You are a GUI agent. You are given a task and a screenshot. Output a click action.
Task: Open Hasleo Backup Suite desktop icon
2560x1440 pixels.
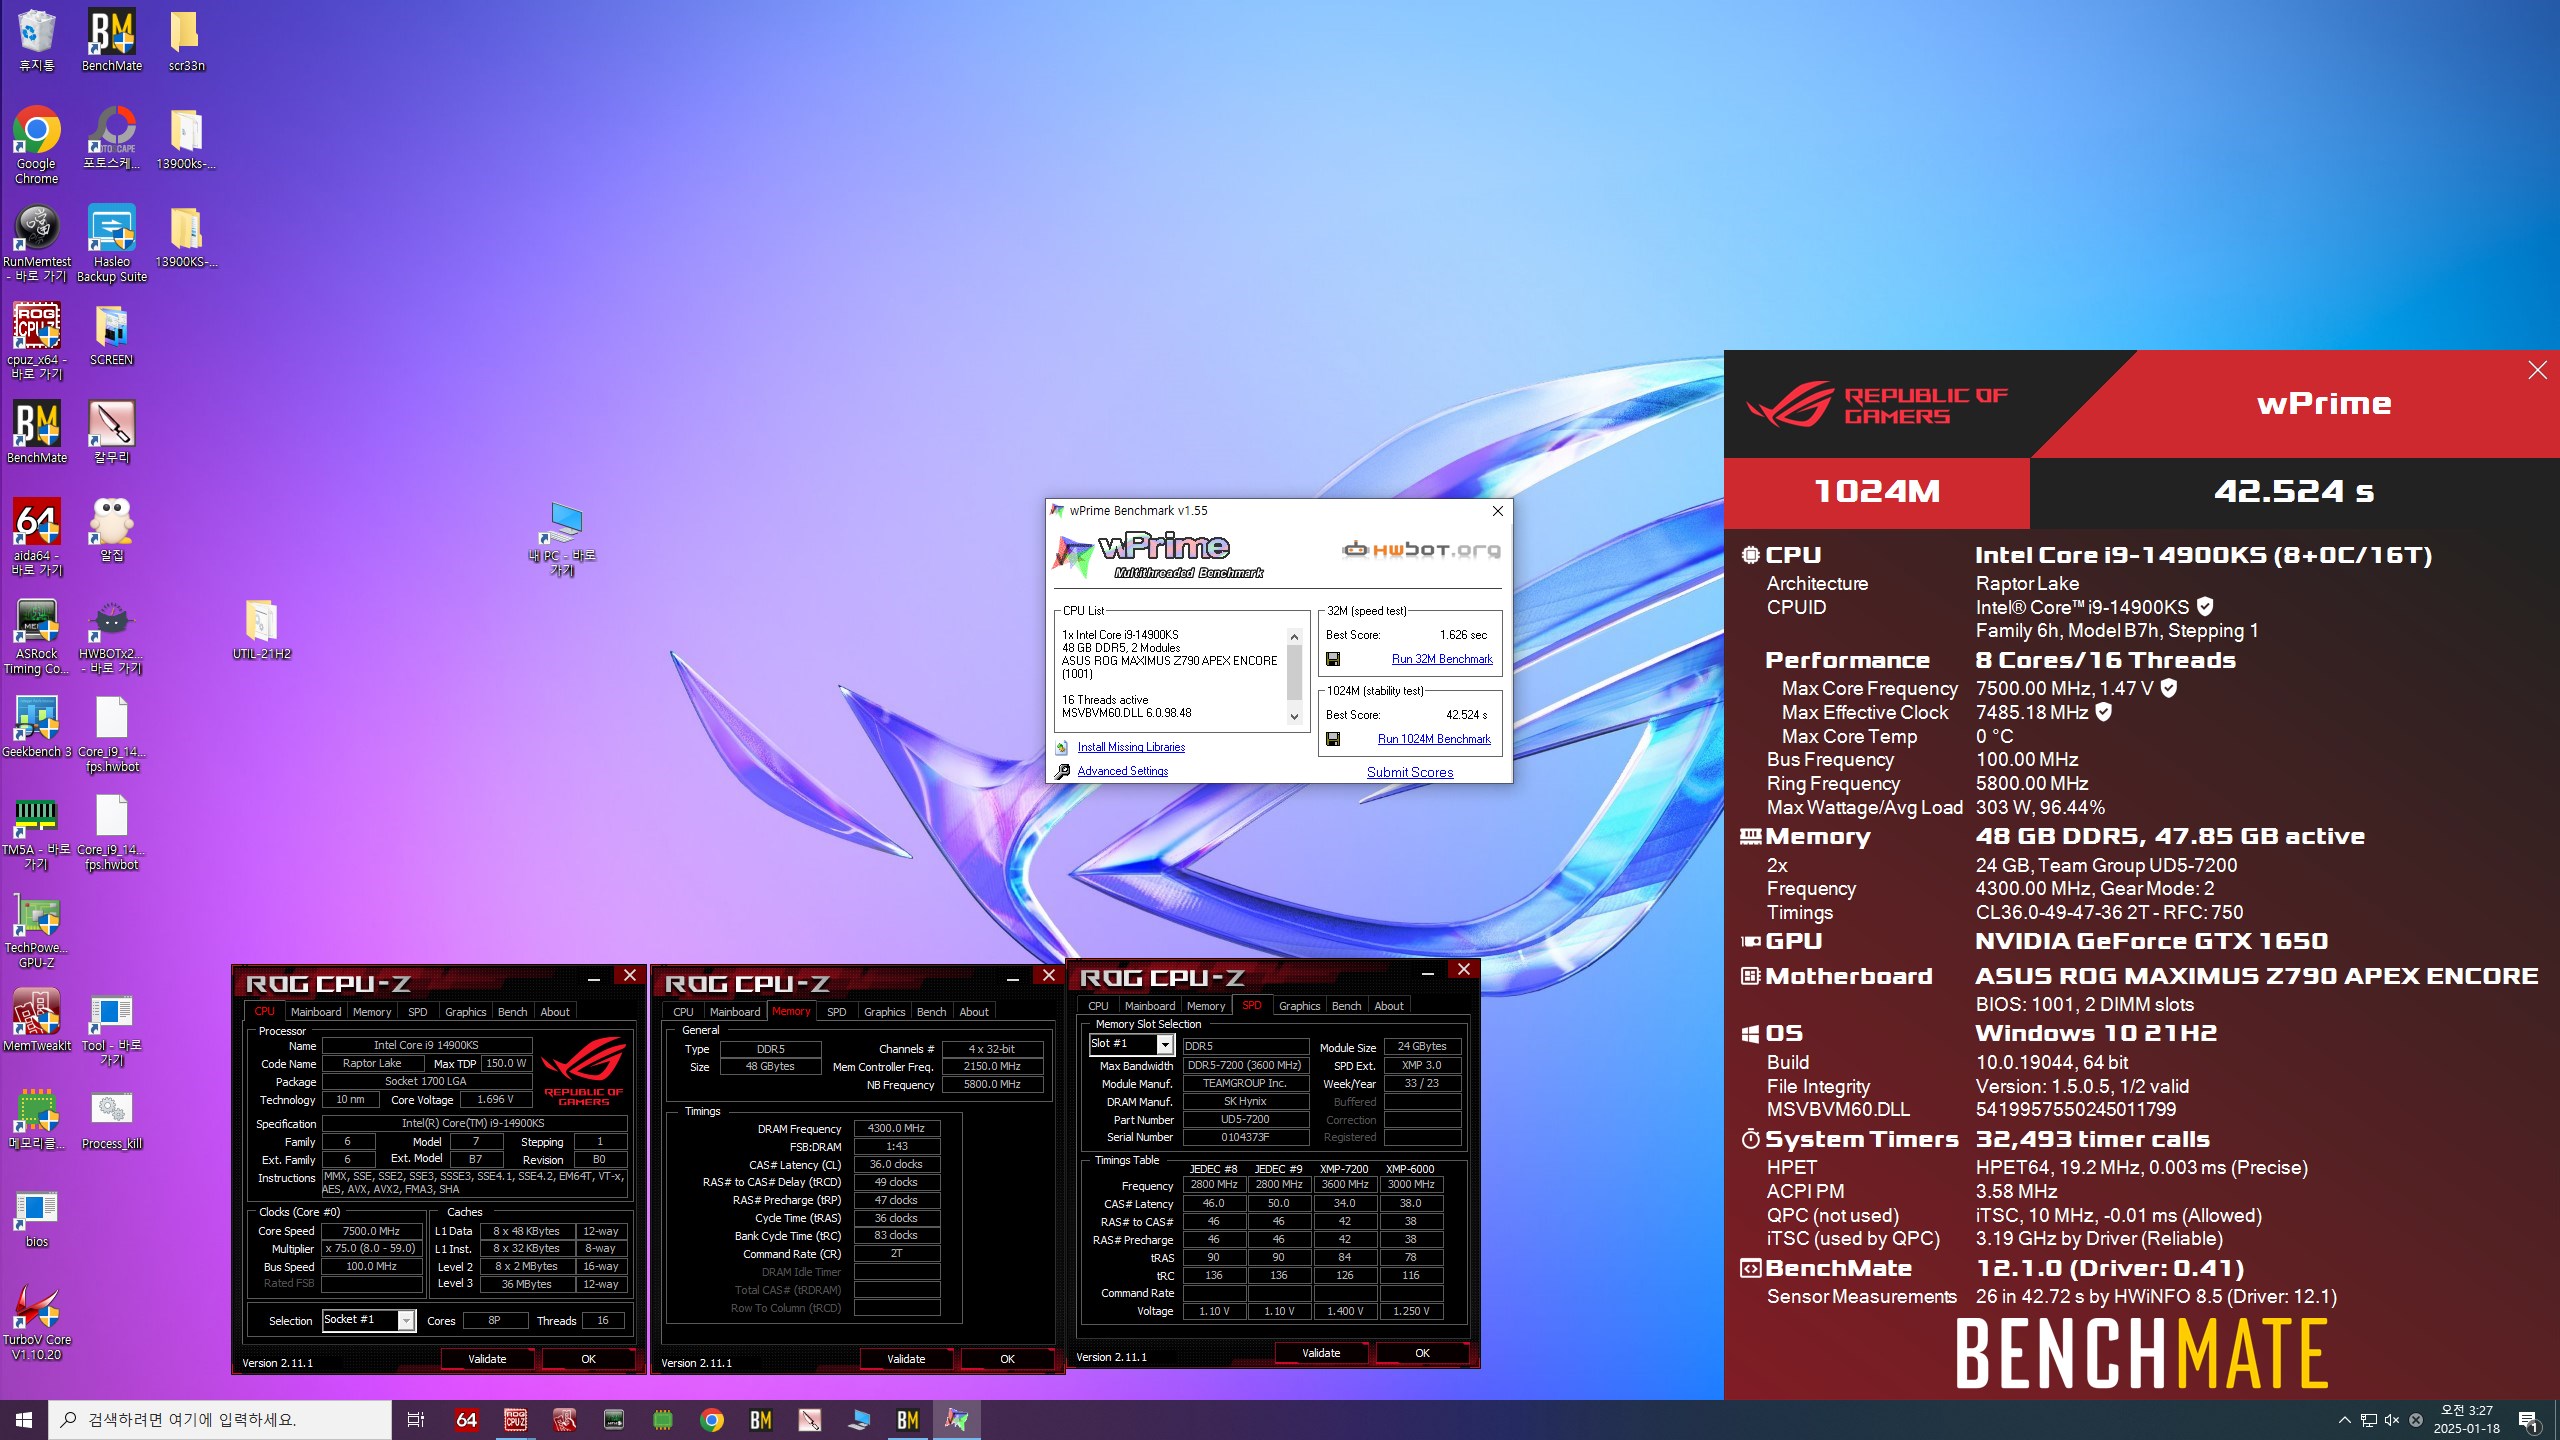[x=111, y=243]
